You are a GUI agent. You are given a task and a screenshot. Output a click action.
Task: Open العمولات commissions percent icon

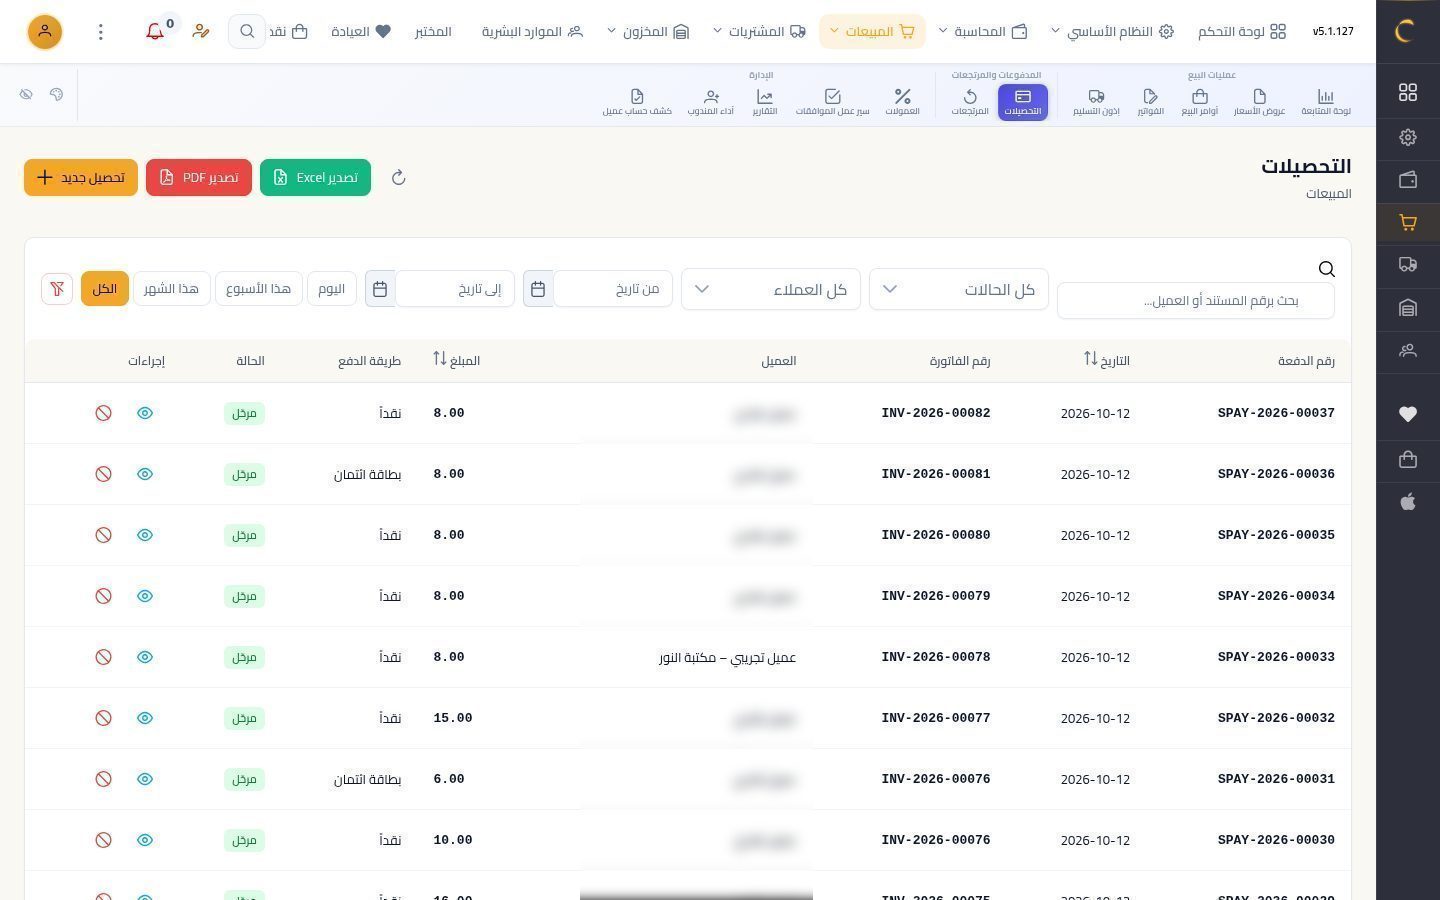point(902,102)
